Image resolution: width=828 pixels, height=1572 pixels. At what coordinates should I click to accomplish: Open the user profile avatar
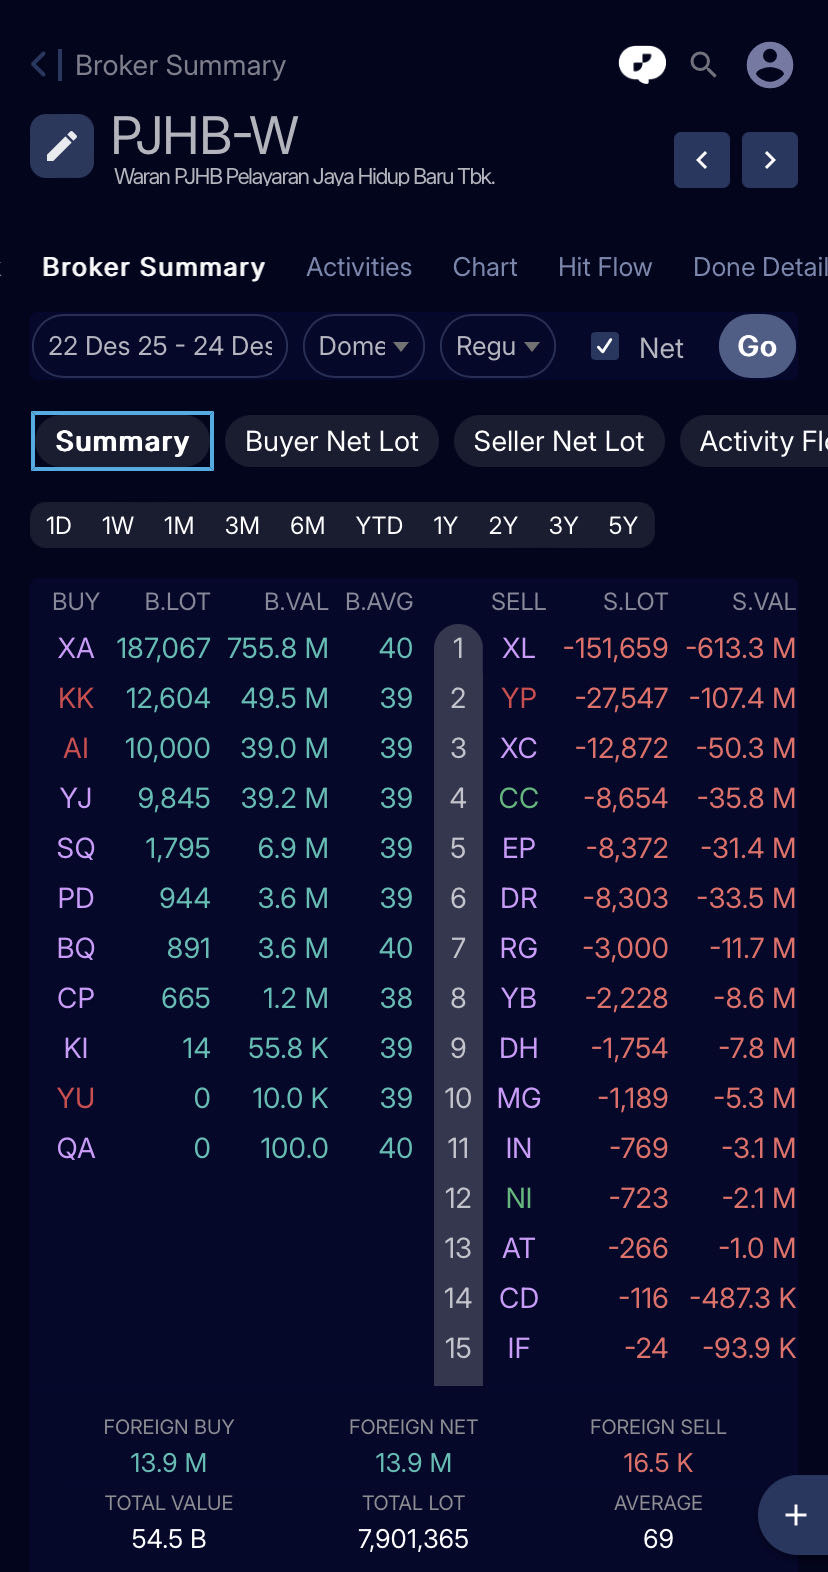769,65
